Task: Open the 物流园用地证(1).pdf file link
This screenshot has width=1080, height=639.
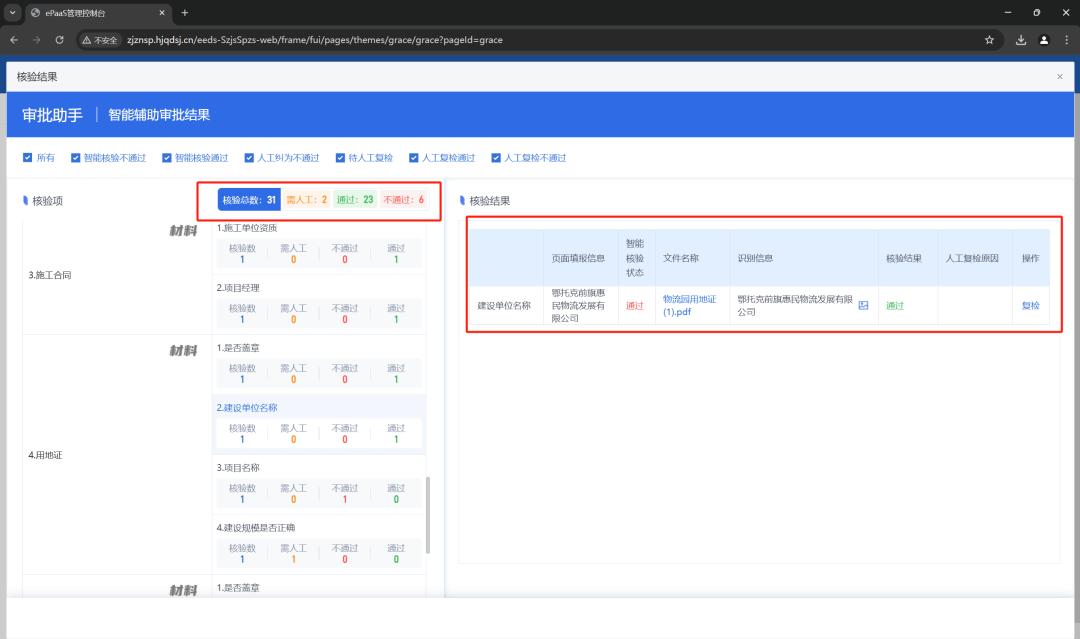Action: point(689,305)
